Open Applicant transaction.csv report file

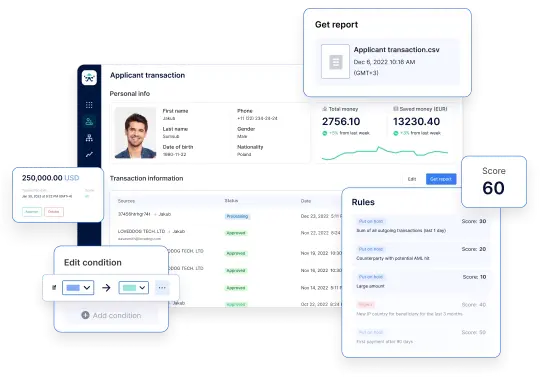pos(387,62)
